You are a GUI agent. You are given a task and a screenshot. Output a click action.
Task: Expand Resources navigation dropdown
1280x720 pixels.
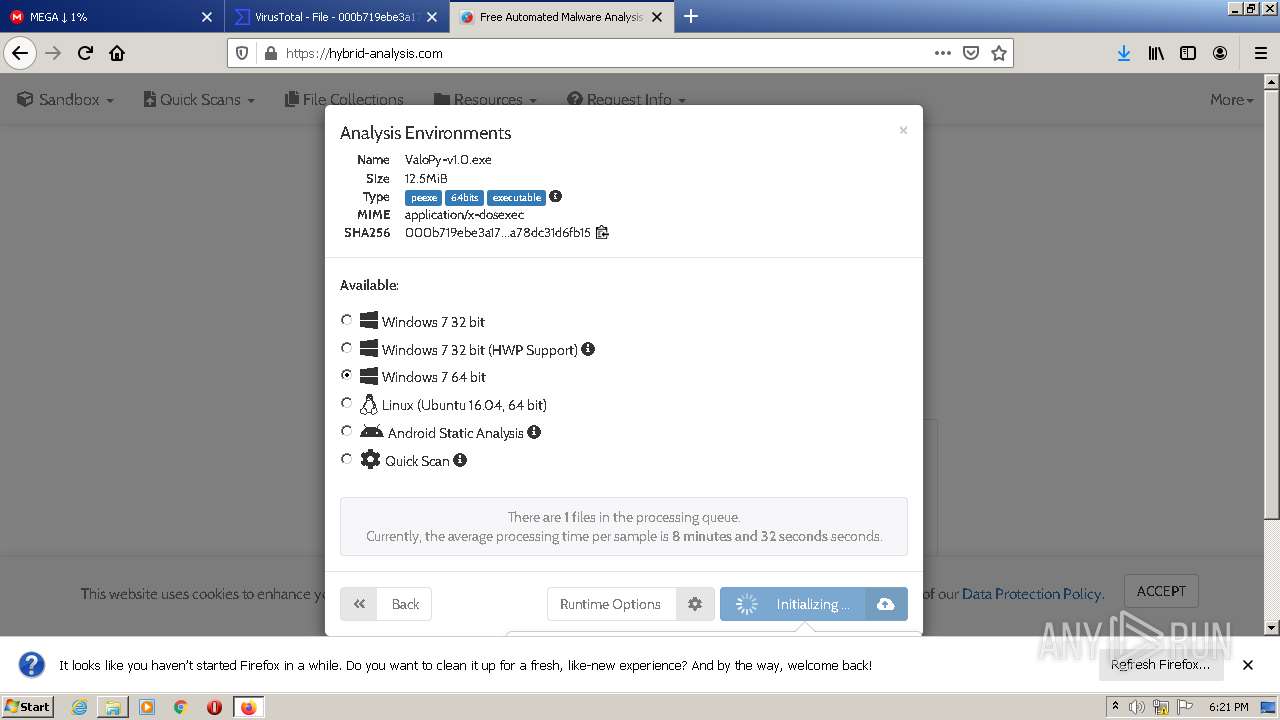point(485,99)
